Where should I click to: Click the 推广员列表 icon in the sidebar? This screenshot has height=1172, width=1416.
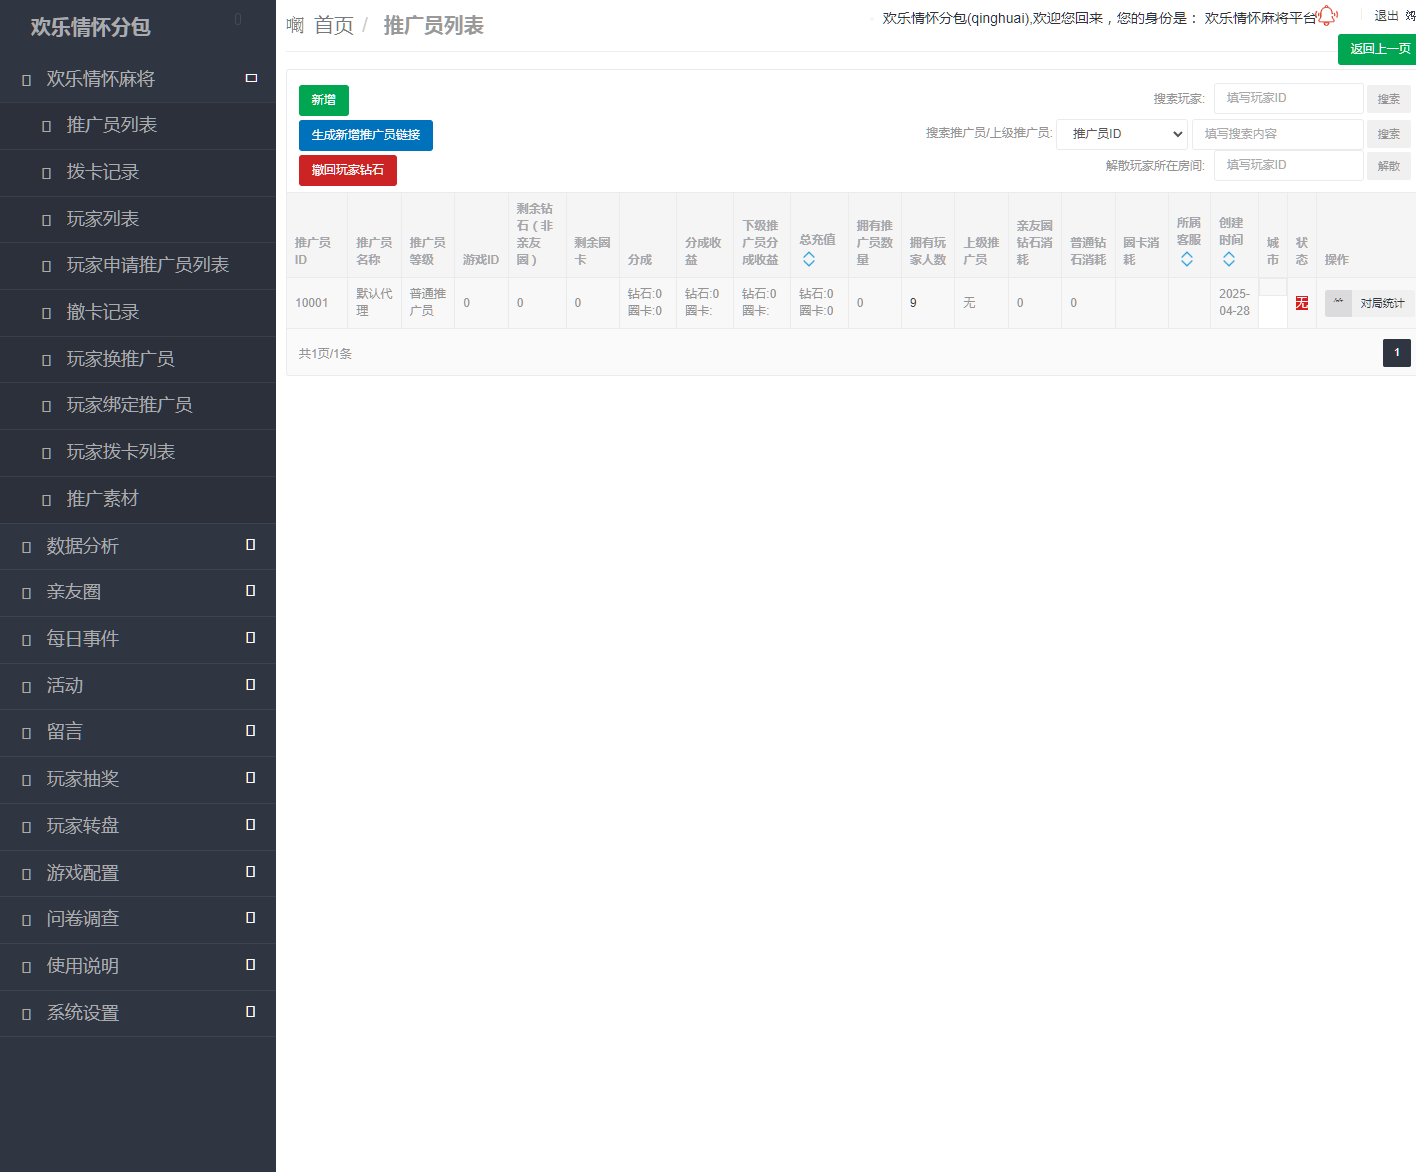[x=46, y=125]
